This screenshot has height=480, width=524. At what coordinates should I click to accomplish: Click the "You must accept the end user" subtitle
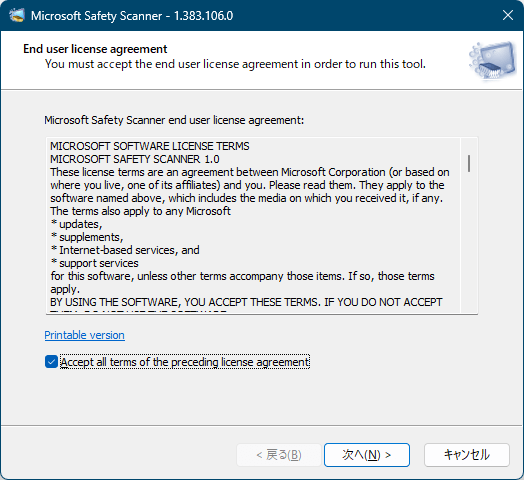(x=235, y=64)
